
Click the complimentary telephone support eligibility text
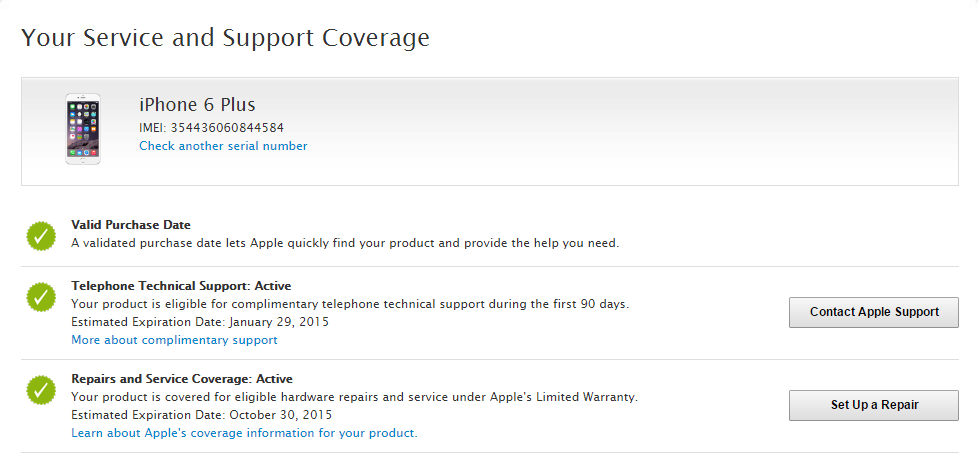pos(350,304)
